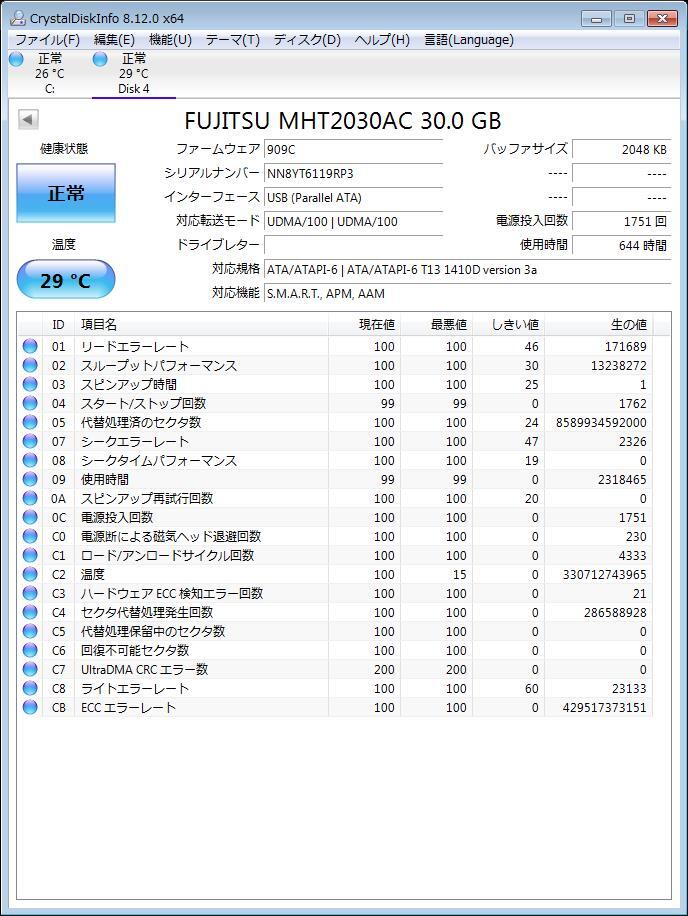
Task: Click the ファームウェア field showing 909C
Action: (353, 150)
